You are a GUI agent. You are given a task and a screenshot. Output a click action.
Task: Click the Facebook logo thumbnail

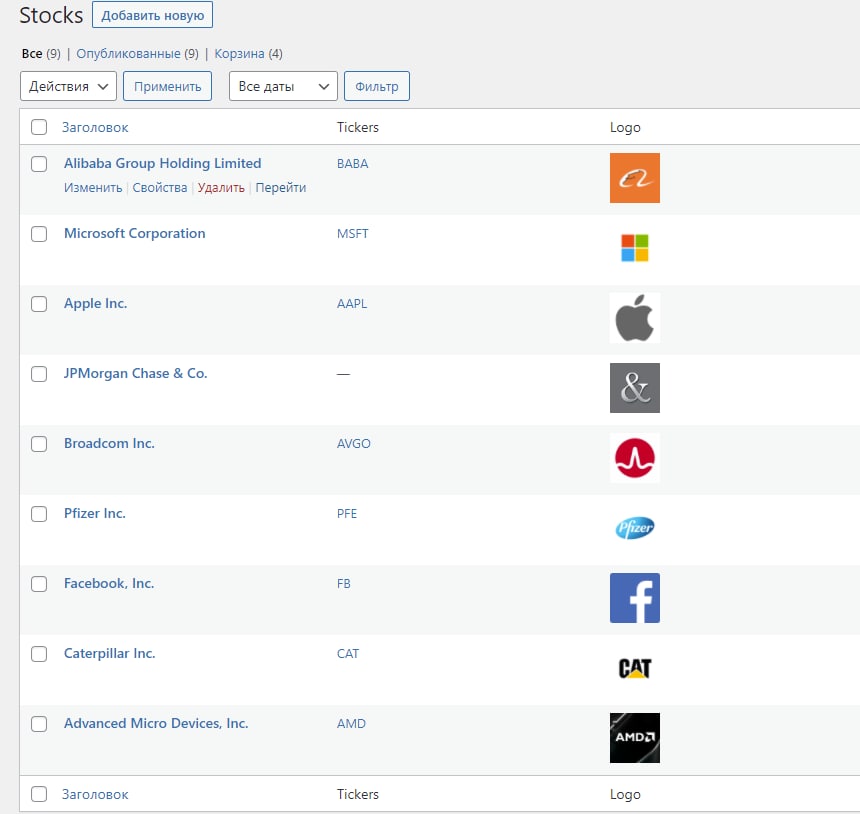point(635,598)
